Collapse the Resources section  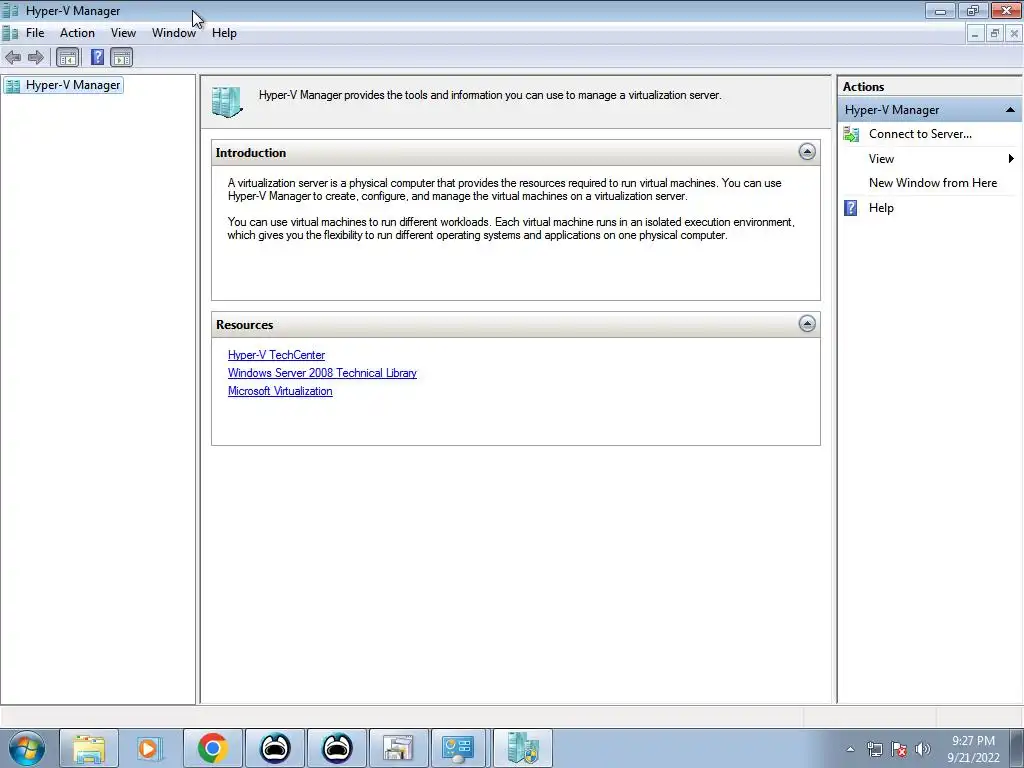(x=807, y=324)
